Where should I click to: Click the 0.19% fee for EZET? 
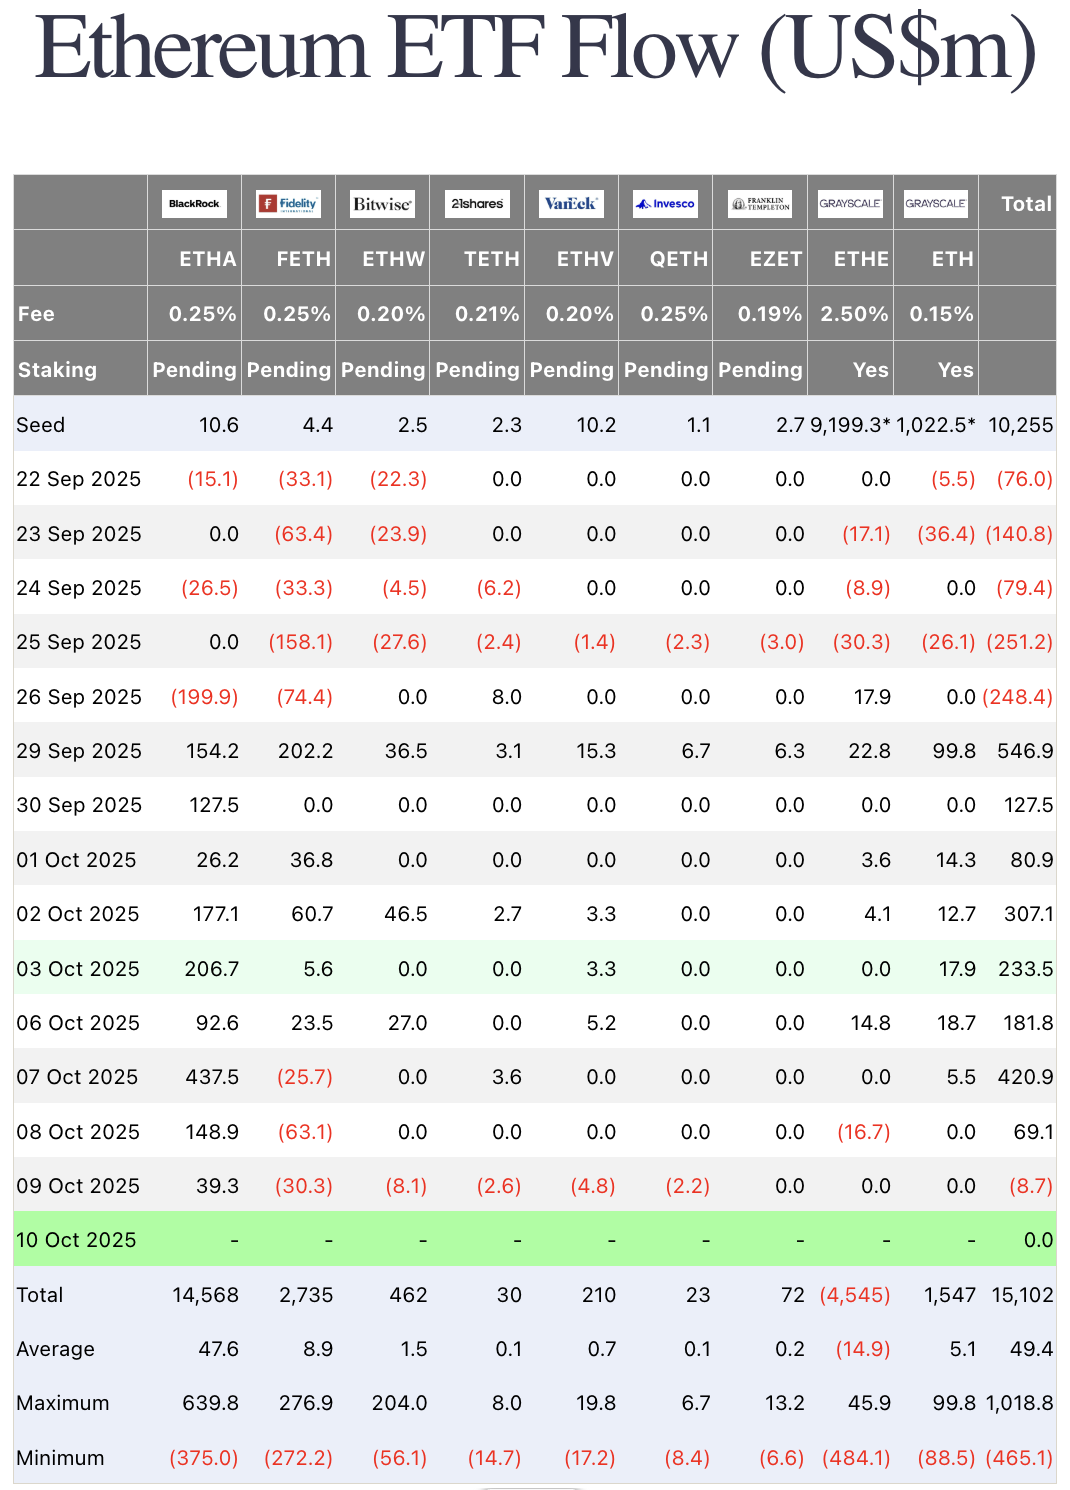click(x=770, y=314)
